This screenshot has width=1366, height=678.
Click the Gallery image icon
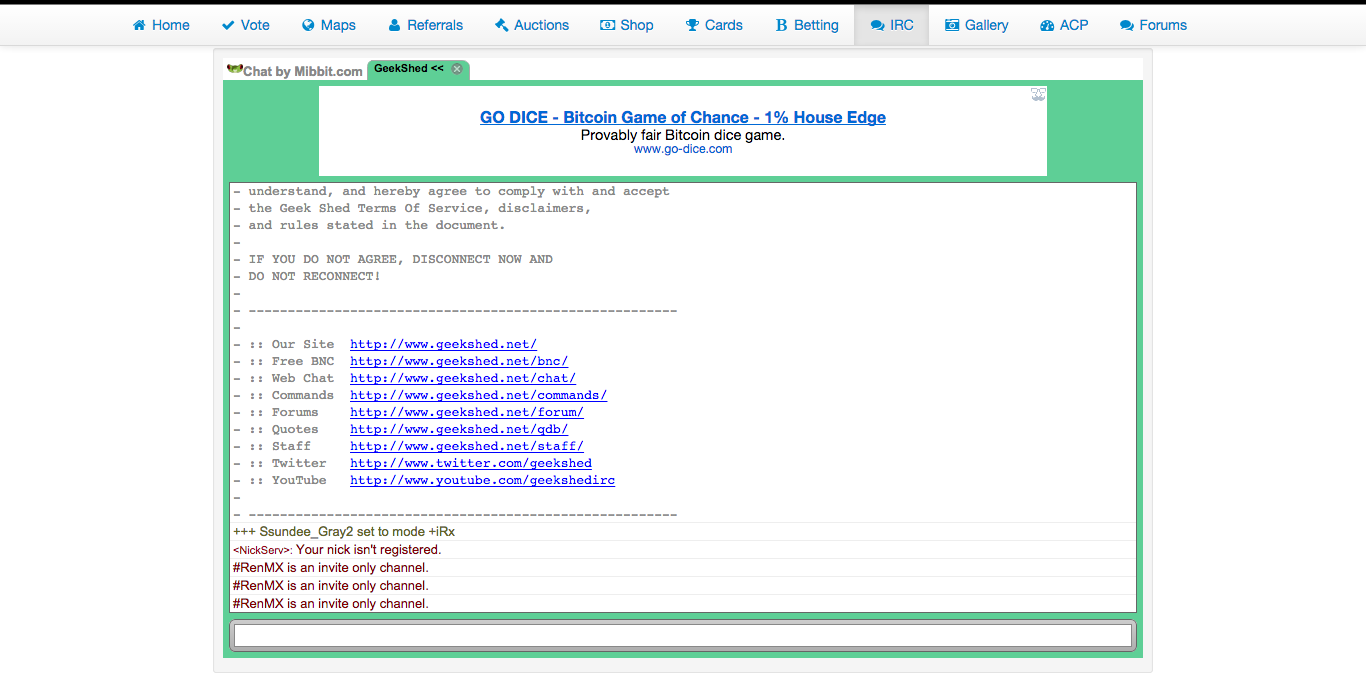click(x=953, y=24)
